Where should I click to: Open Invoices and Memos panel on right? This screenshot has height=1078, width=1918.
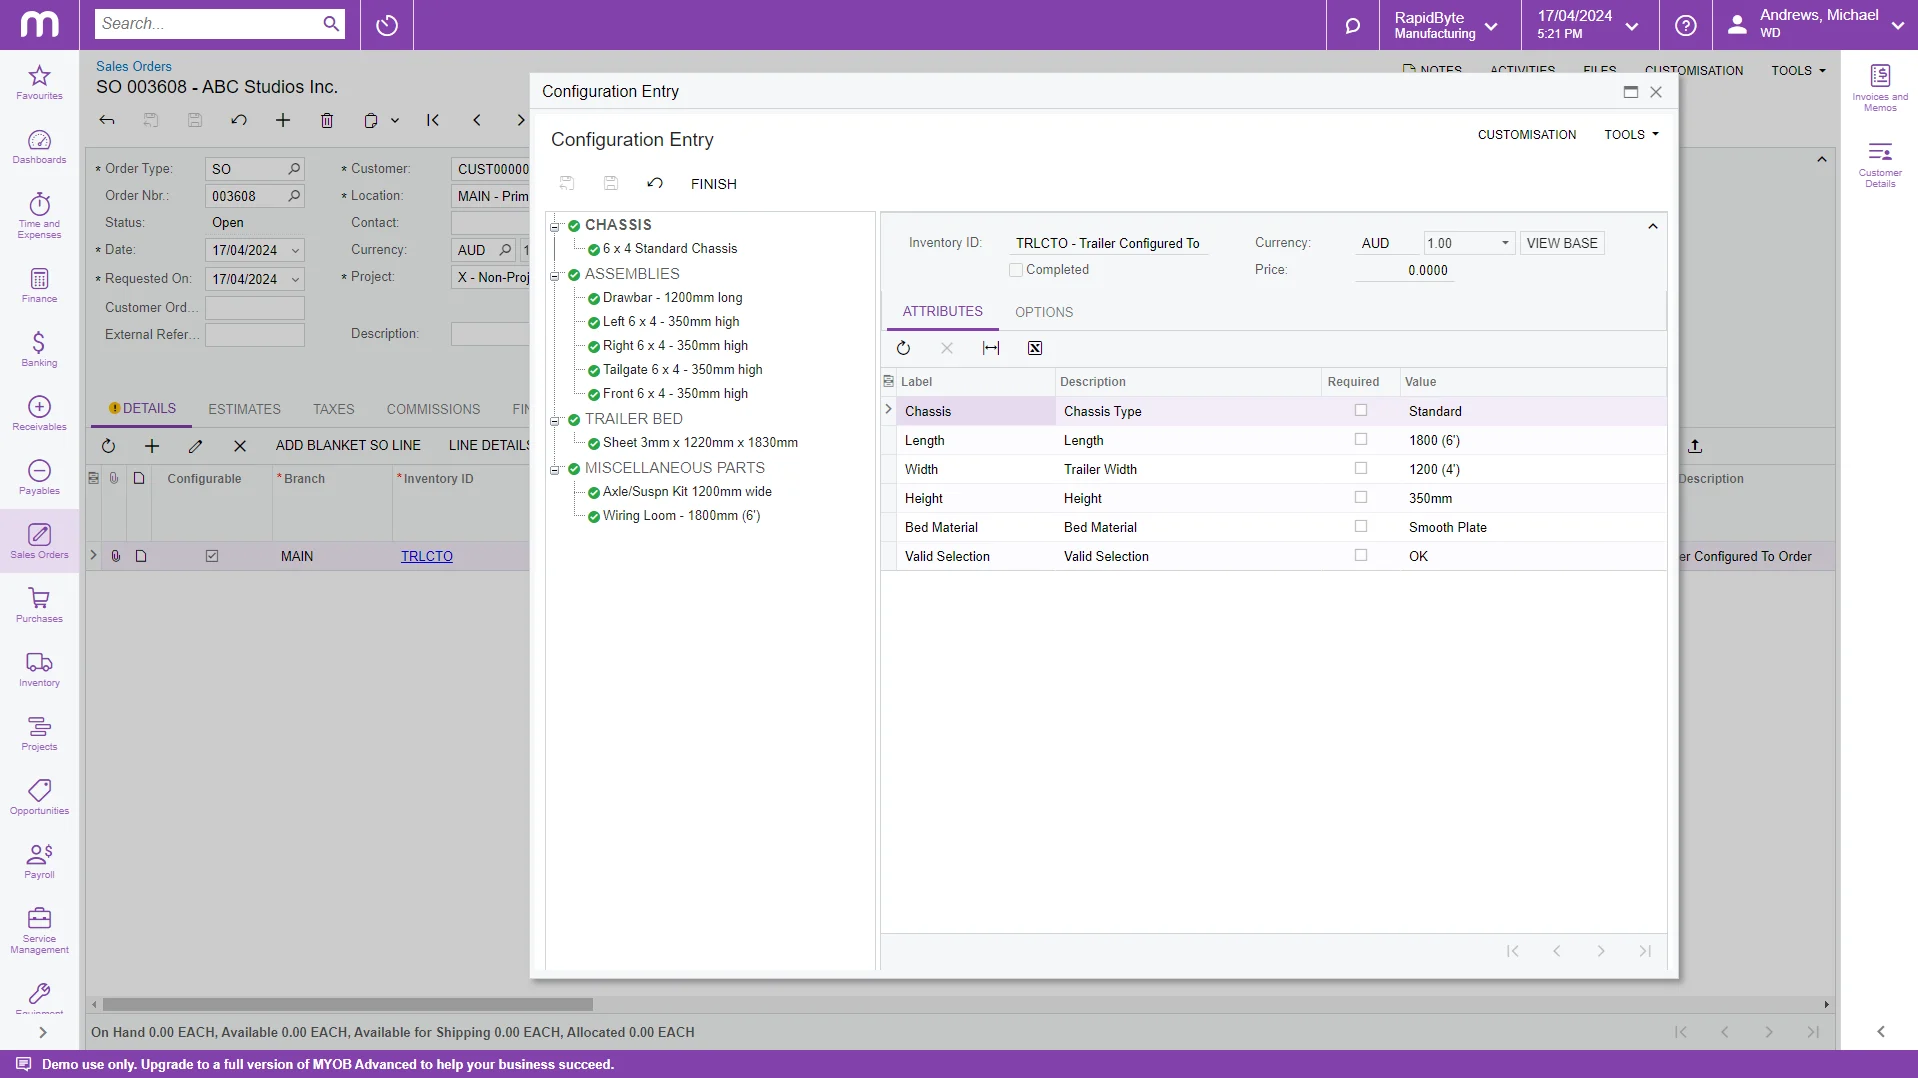(x=1881, y=85)
